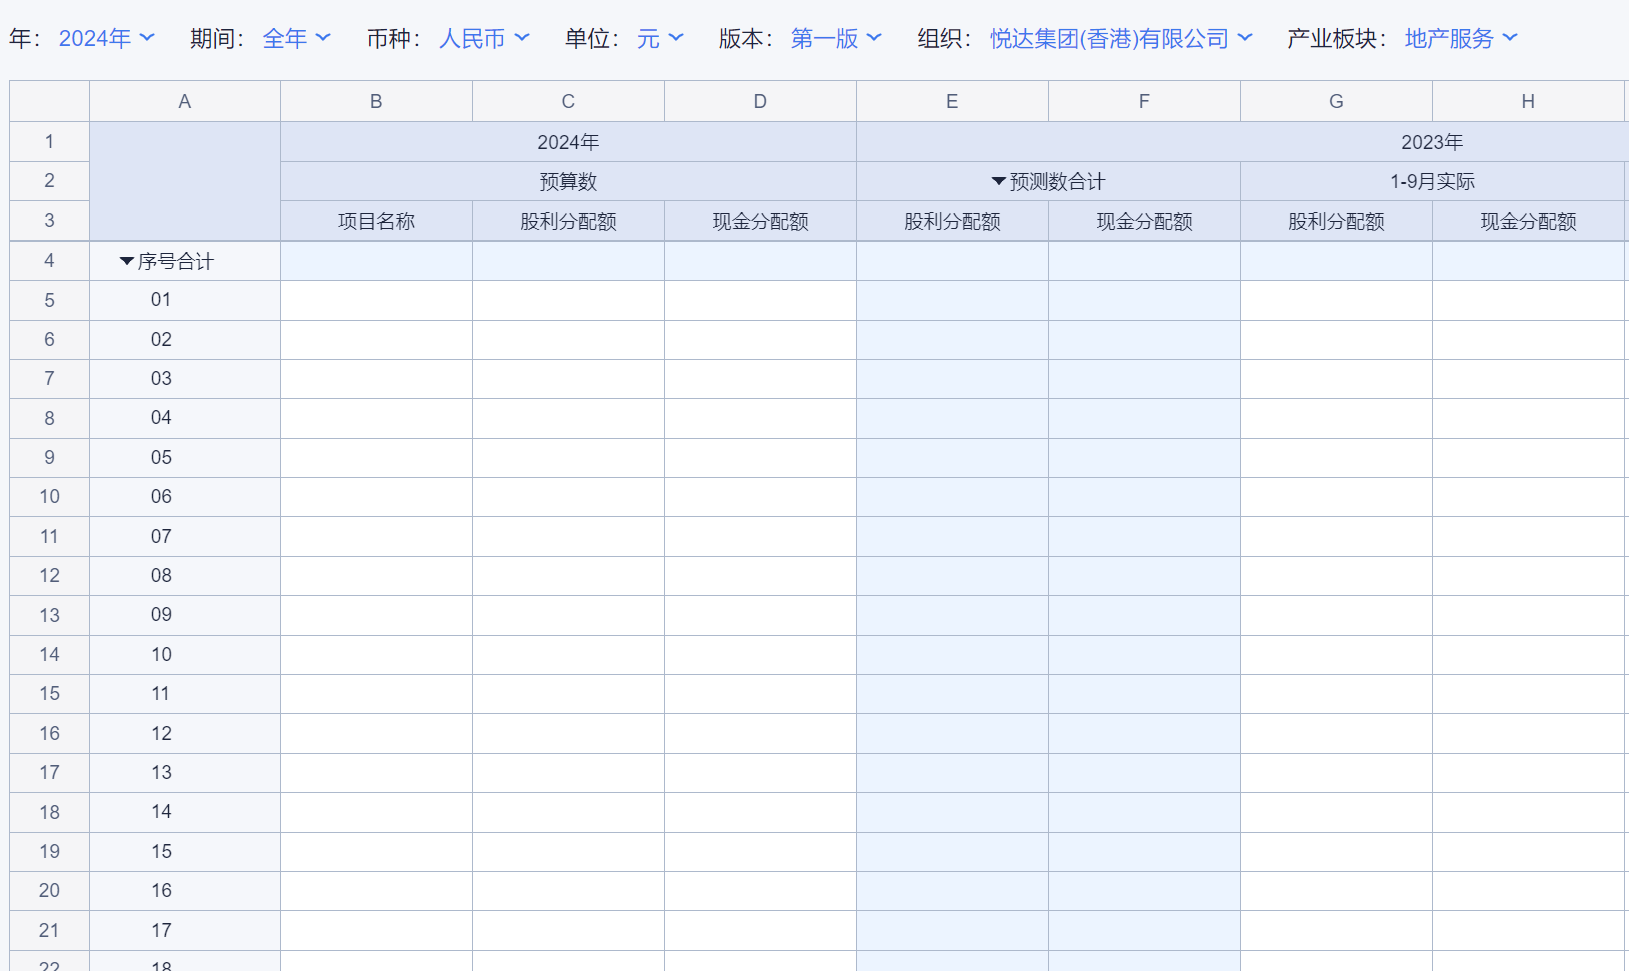Change the 单位 元 selection
Viewport: 1629px width, 971px height.
(660, 38)
